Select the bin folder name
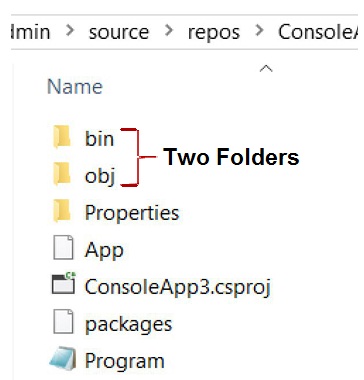 pos(99,138)
